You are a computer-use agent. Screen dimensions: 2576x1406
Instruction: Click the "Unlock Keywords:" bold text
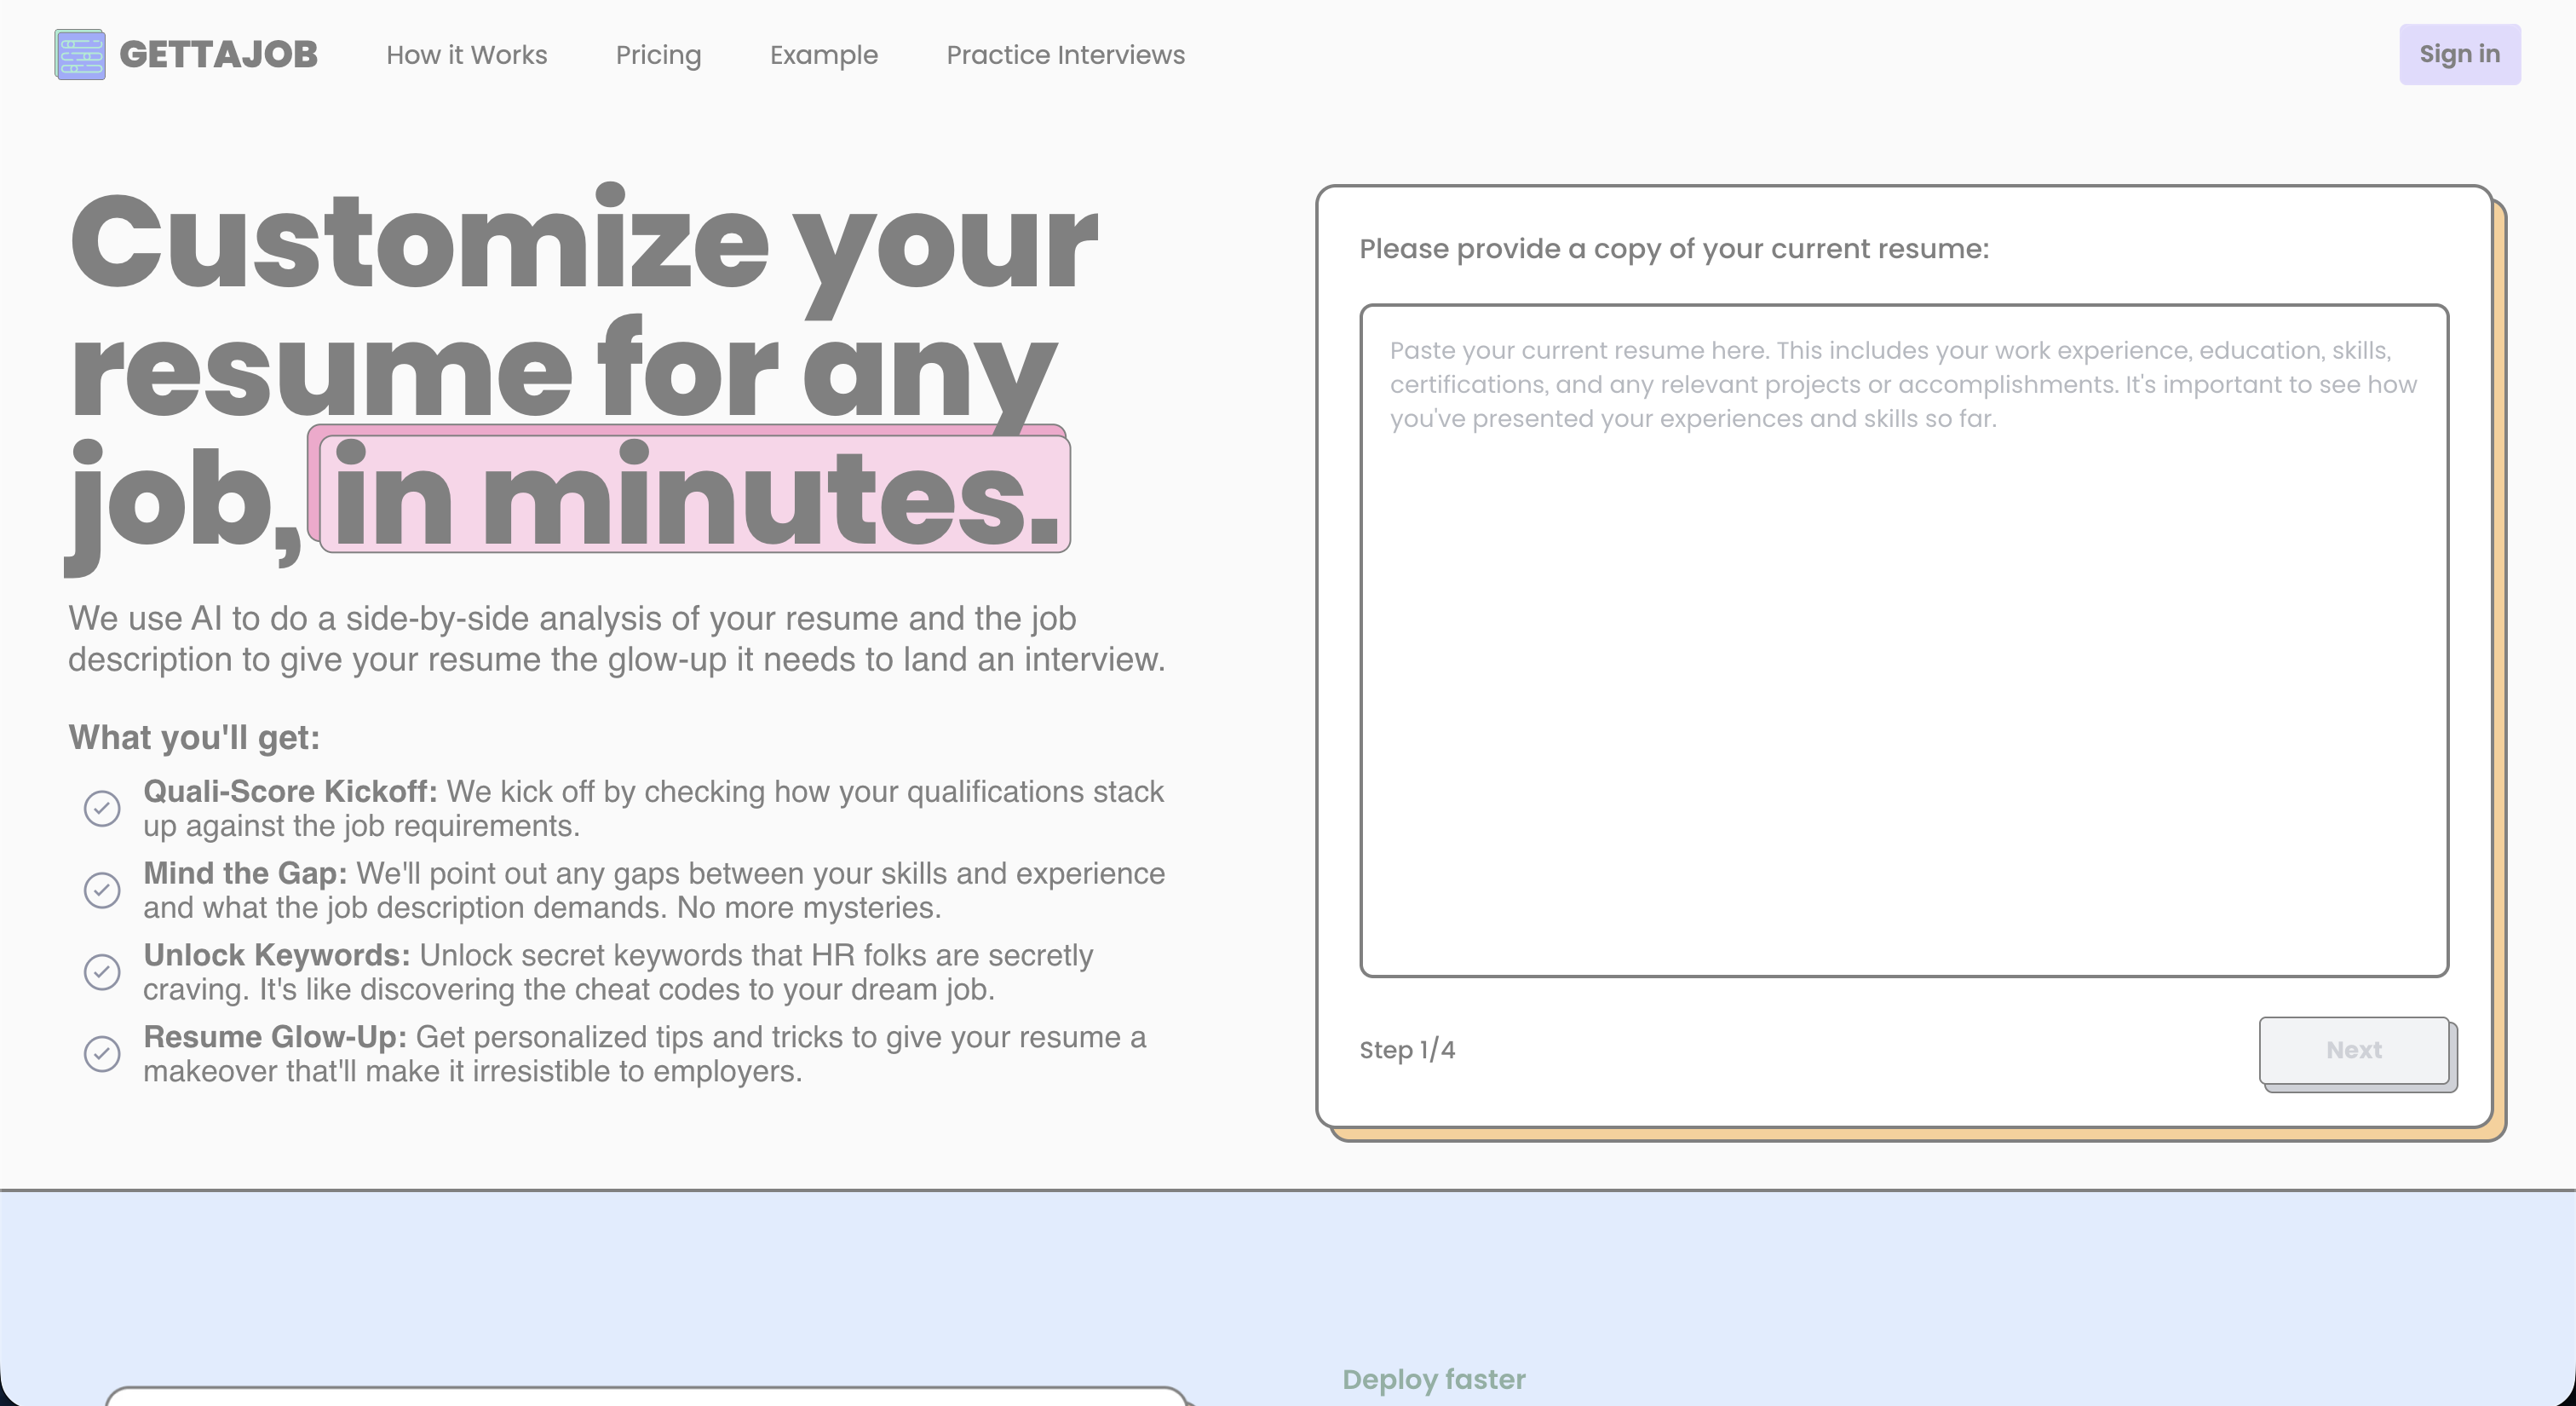click(277, 955)
